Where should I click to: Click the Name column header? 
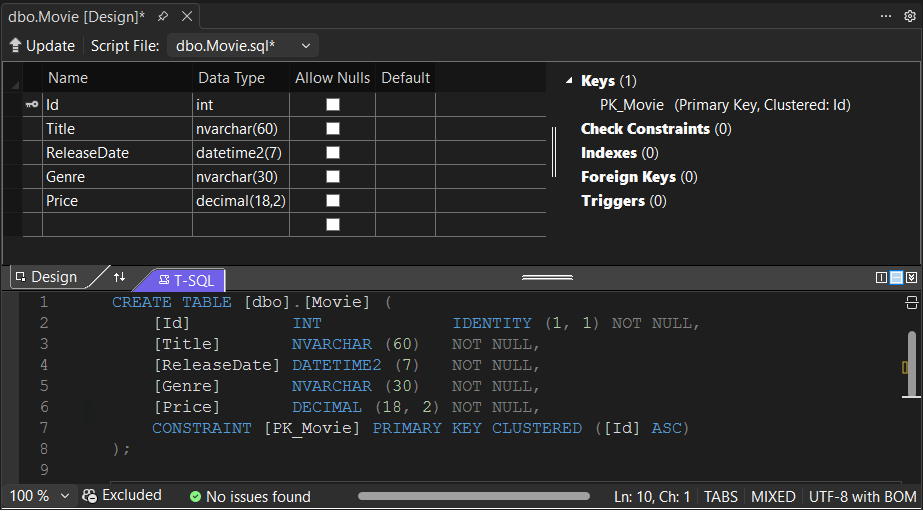pyautogui.click(x=117, y=78)
